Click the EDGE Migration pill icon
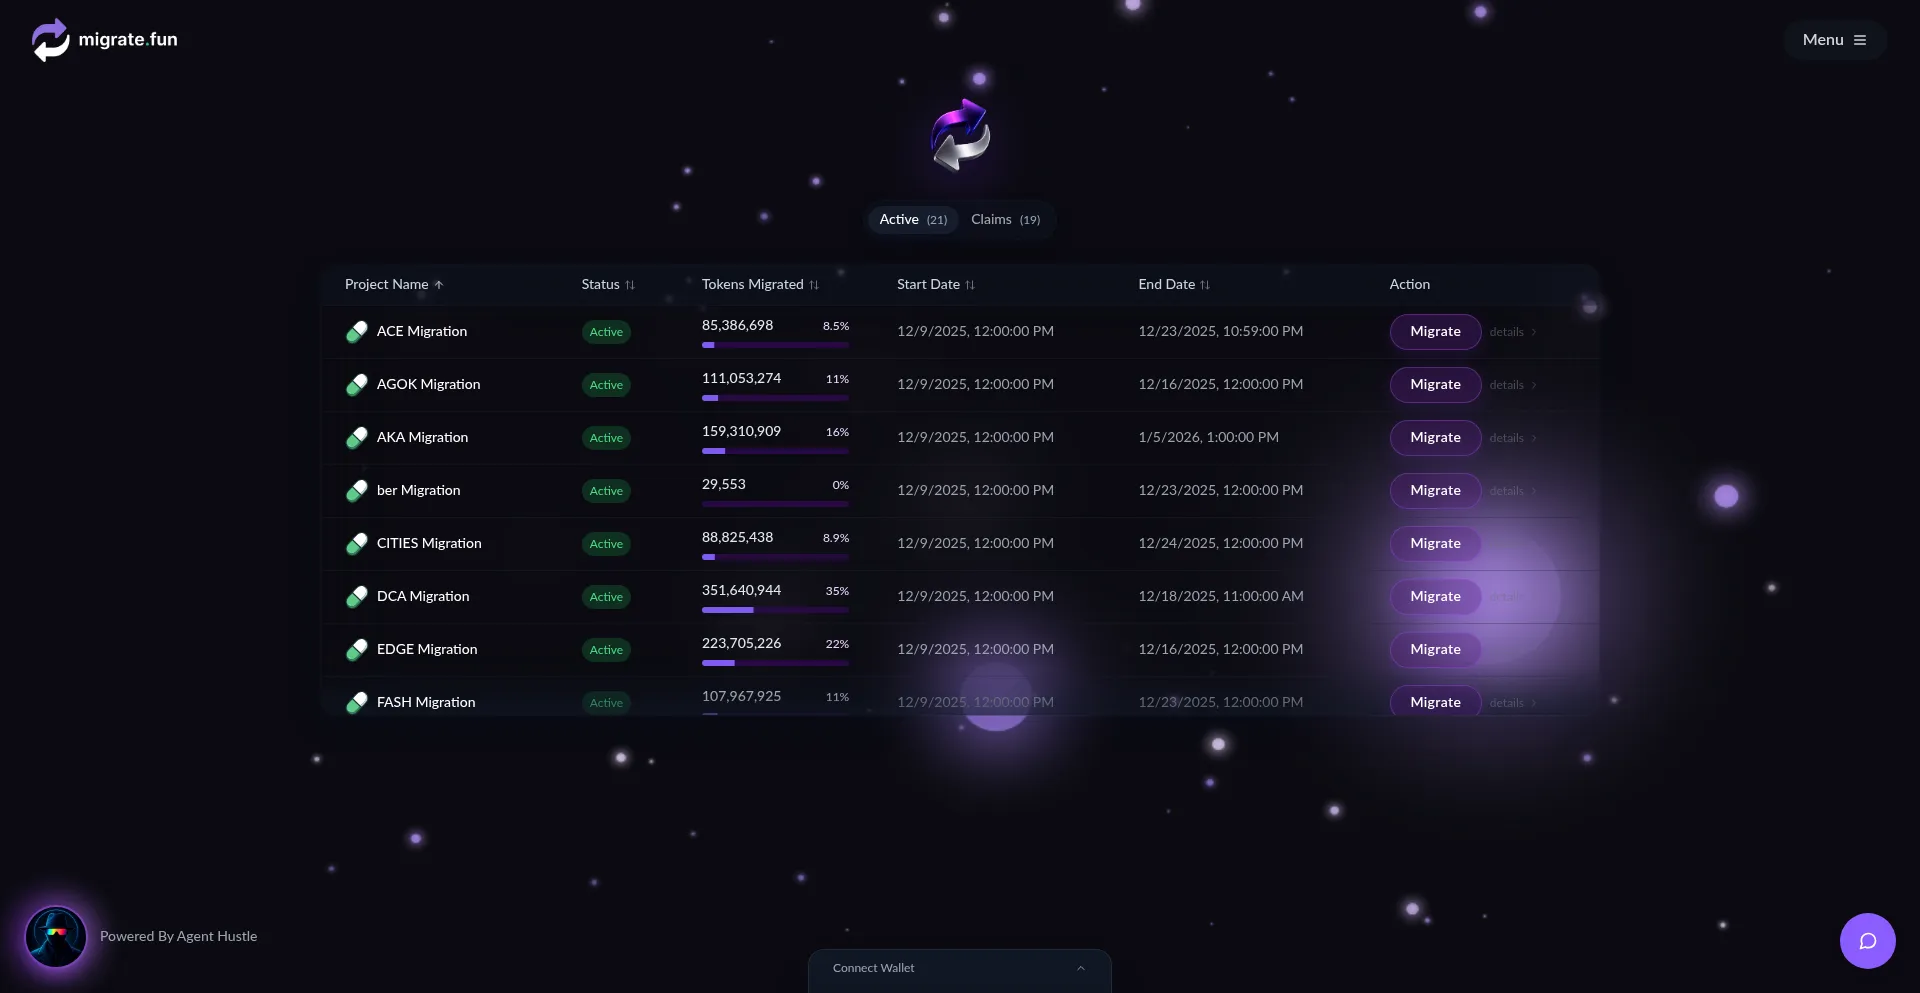1920x993 pixels. [x=357, y=650]
